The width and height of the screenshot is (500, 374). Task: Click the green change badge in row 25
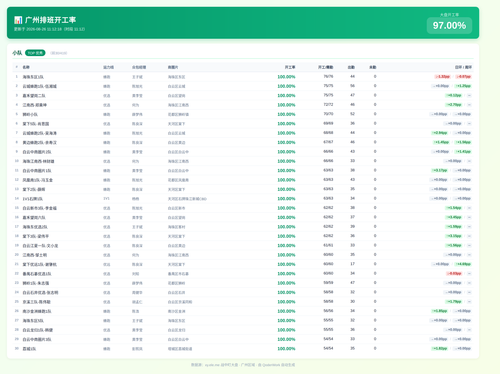click(x=454, y=302)
